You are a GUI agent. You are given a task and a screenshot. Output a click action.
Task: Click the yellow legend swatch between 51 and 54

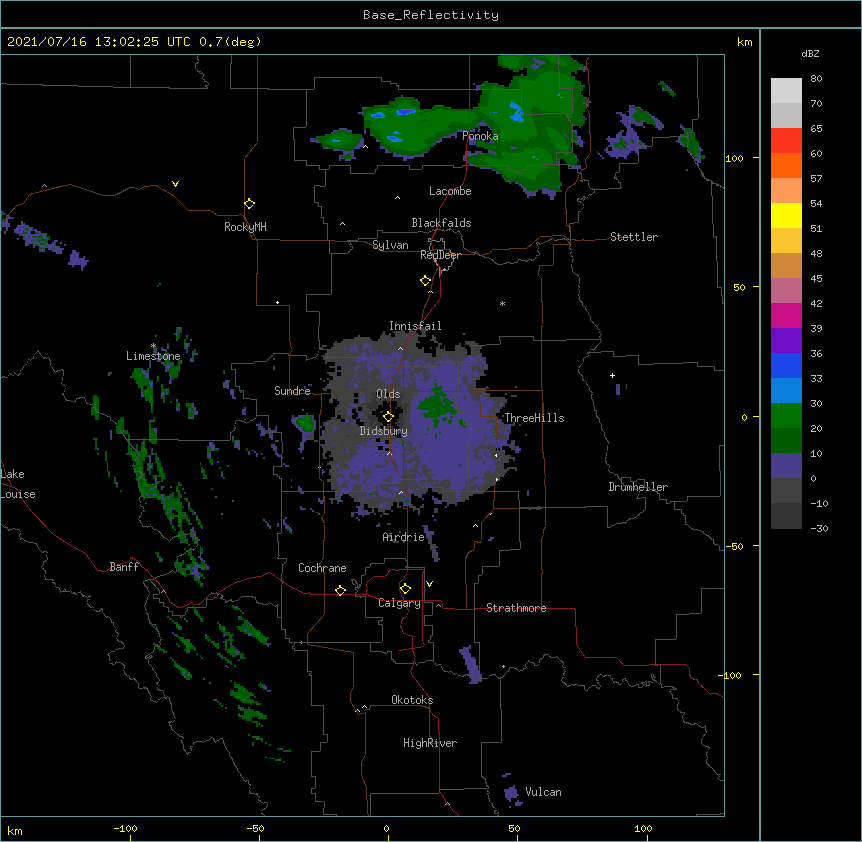[x=786, y=215]
